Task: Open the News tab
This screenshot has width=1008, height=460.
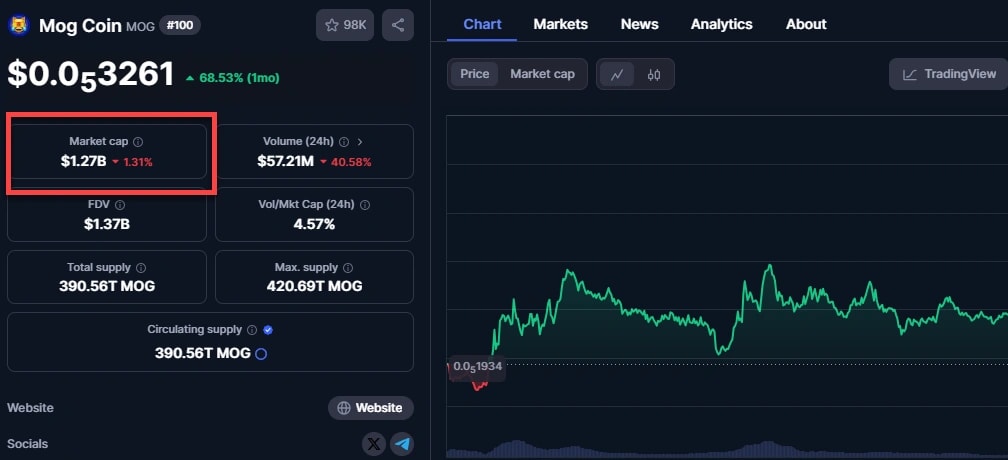Action: pos(640,24)
